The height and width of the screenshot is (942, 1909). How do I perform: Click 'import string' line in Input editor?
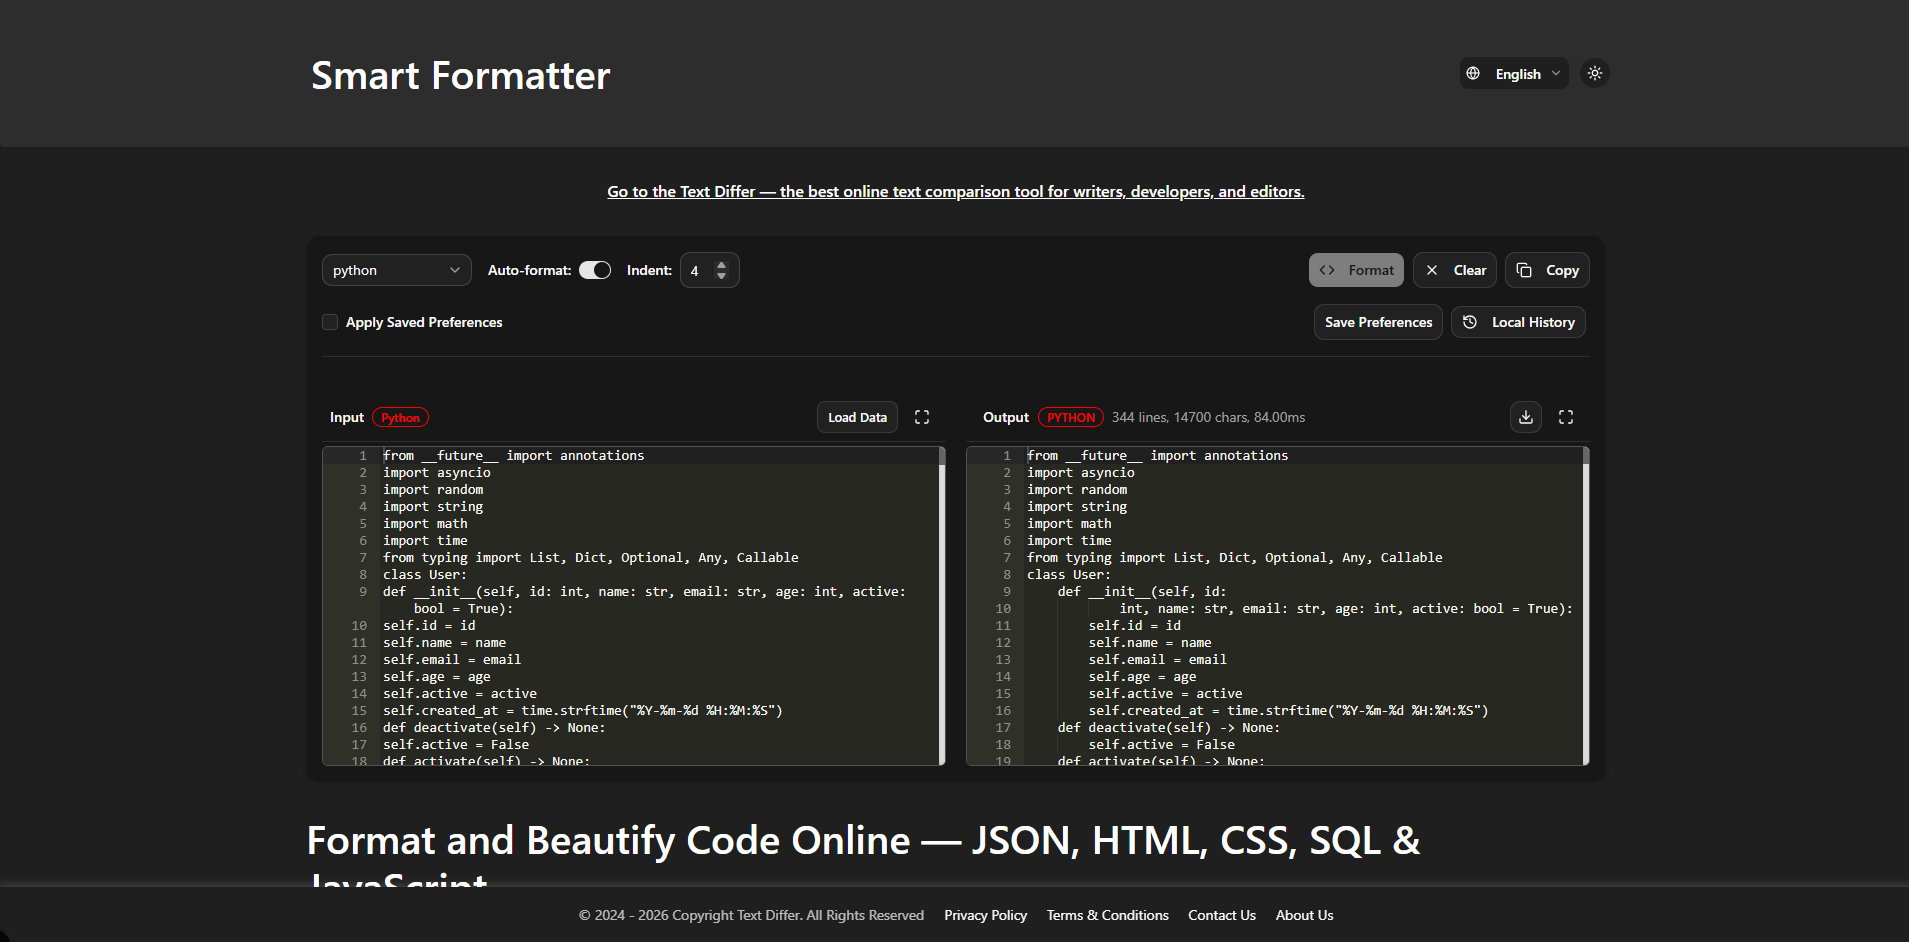click(x=433, y=506)
